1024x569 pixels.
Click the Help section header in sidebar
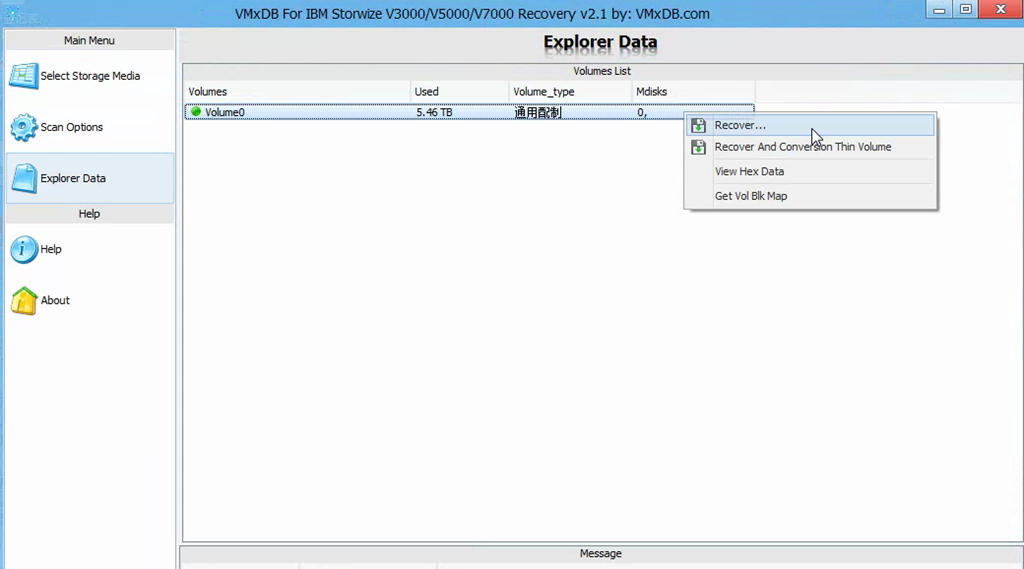coord(89,214)
